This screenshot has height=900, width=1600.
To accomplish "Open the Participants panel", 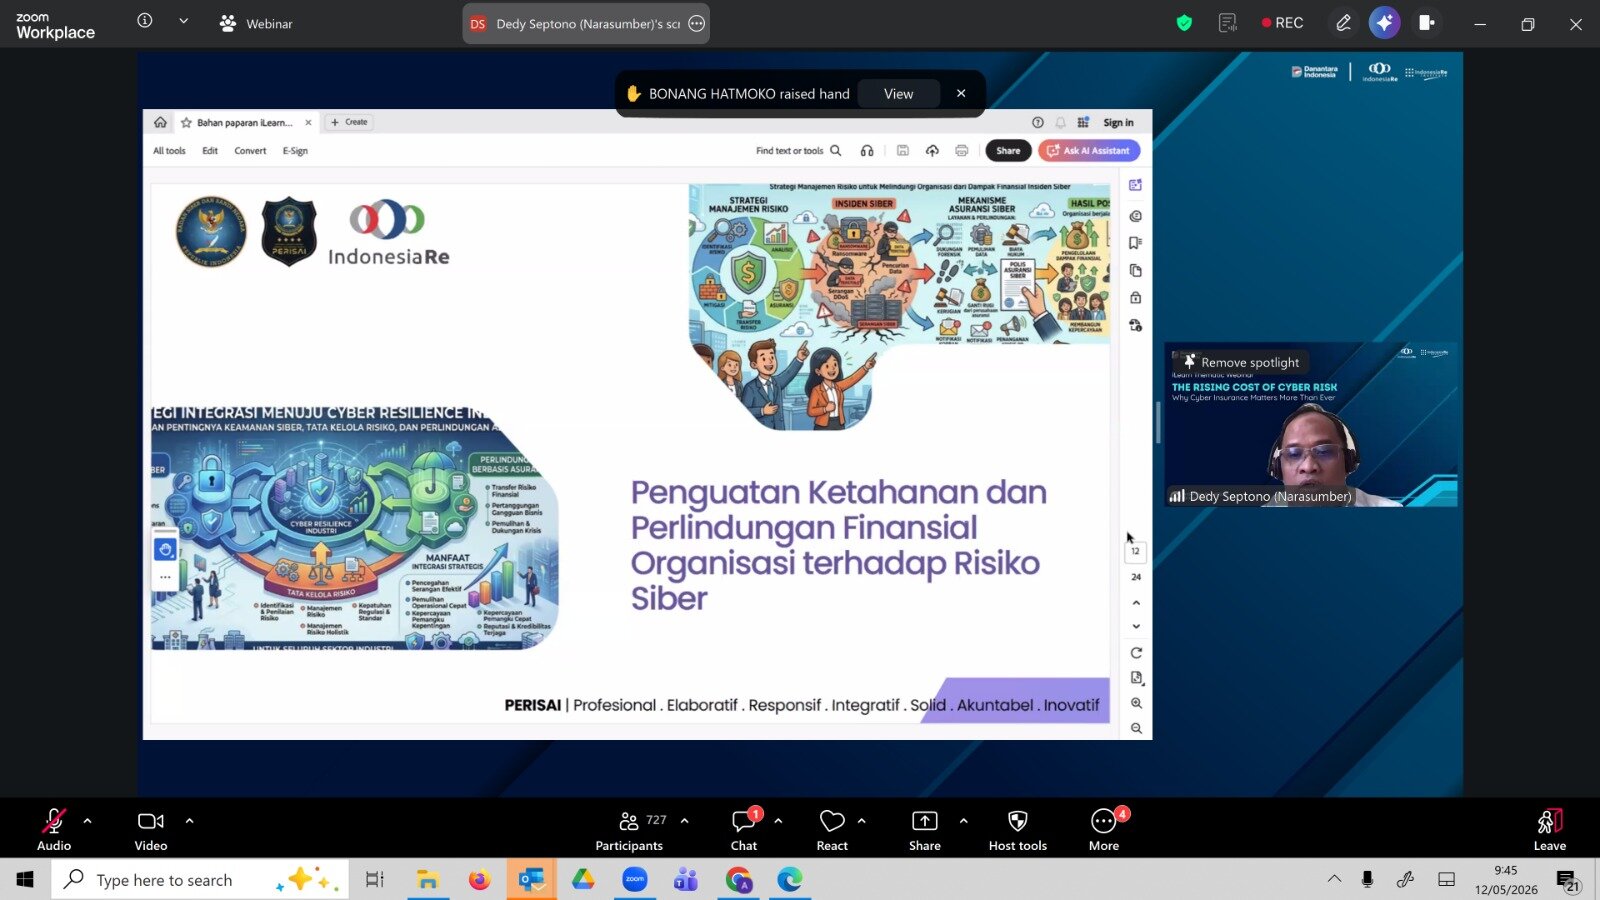I will 629,829.
